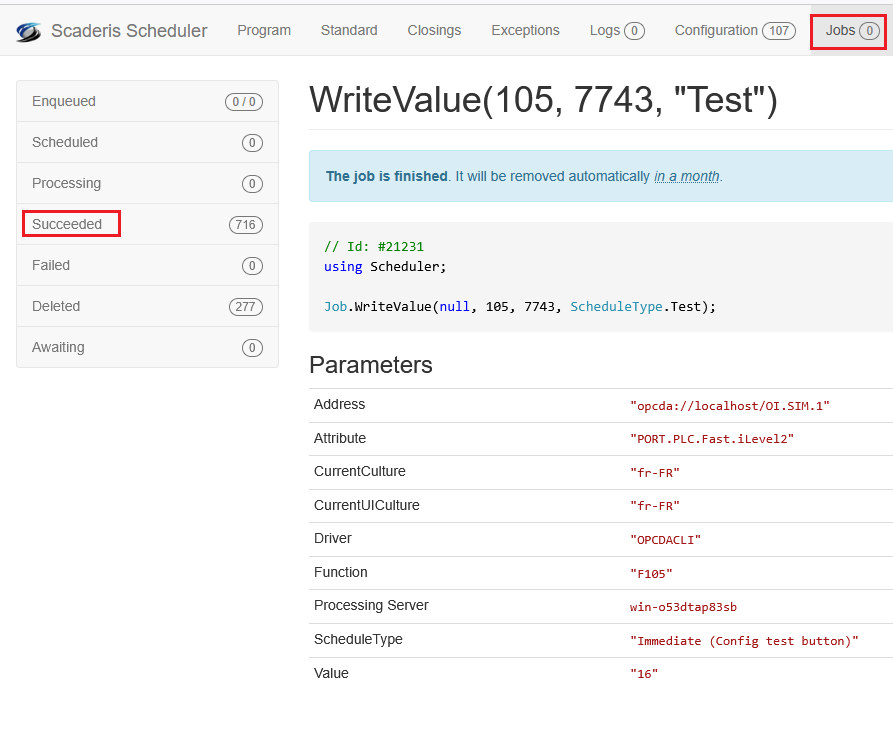Open the Program menu item
The width and height of the screenshot is (893, 735).
(x=264, y=30)
